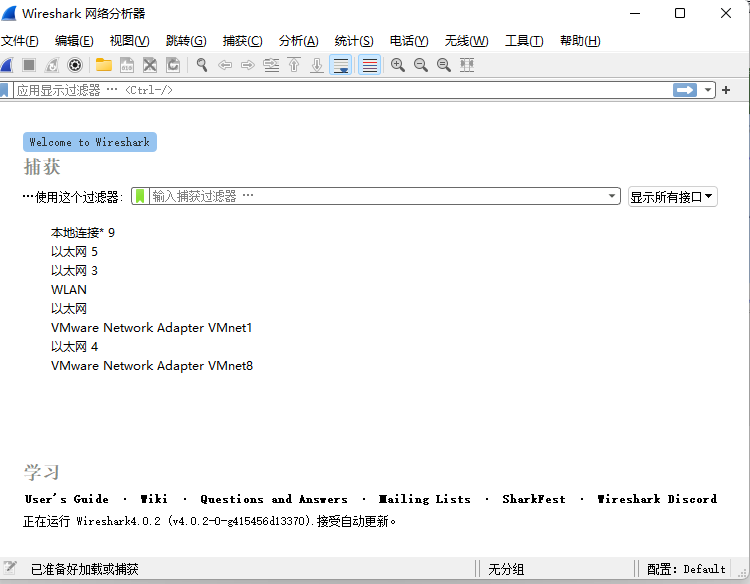Viewport: 750px width, 584px height.
Task: Expand capture filter history dropdown
Action: (x=612, y=196)
